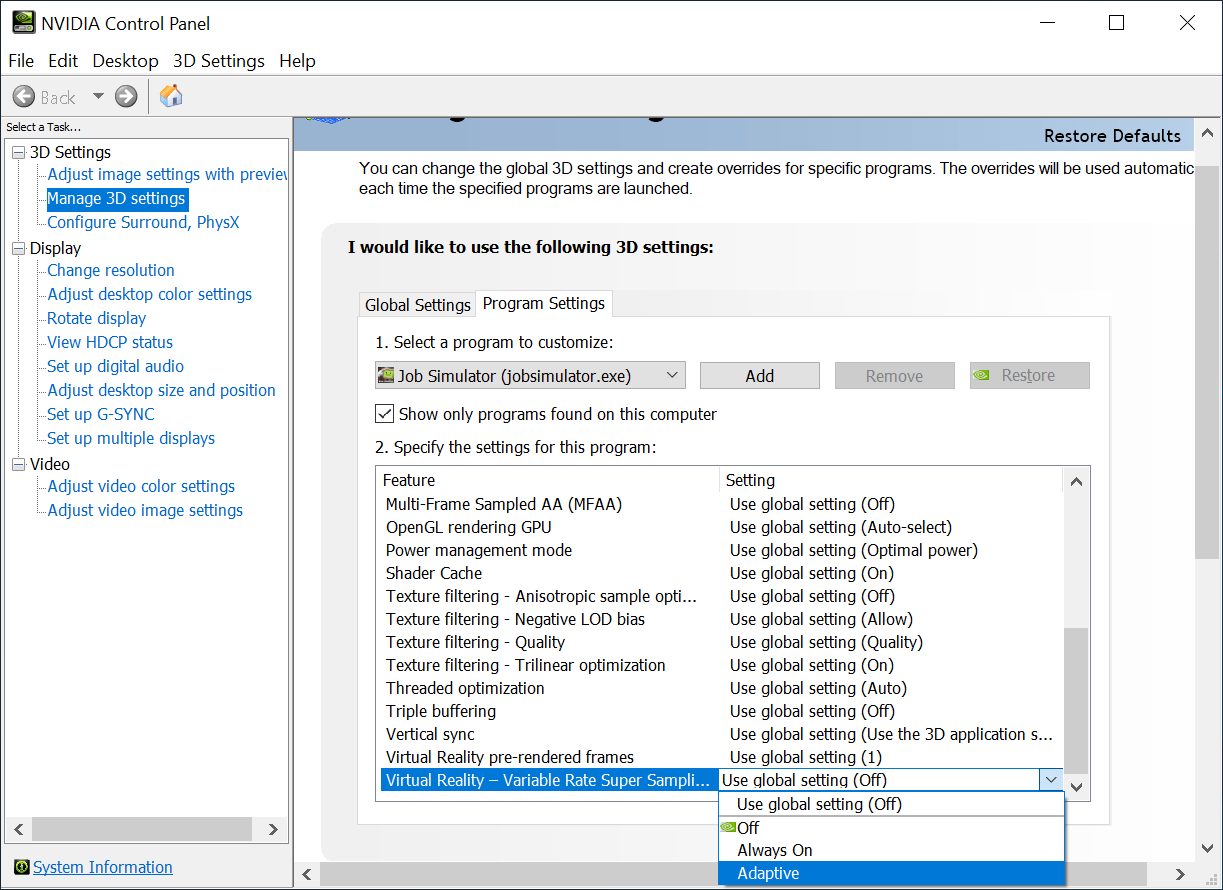The width and height of the screenshot is (1223, 890).
Task: Click the NVIDIA Control Panel title icon
Action: [22, 22]
